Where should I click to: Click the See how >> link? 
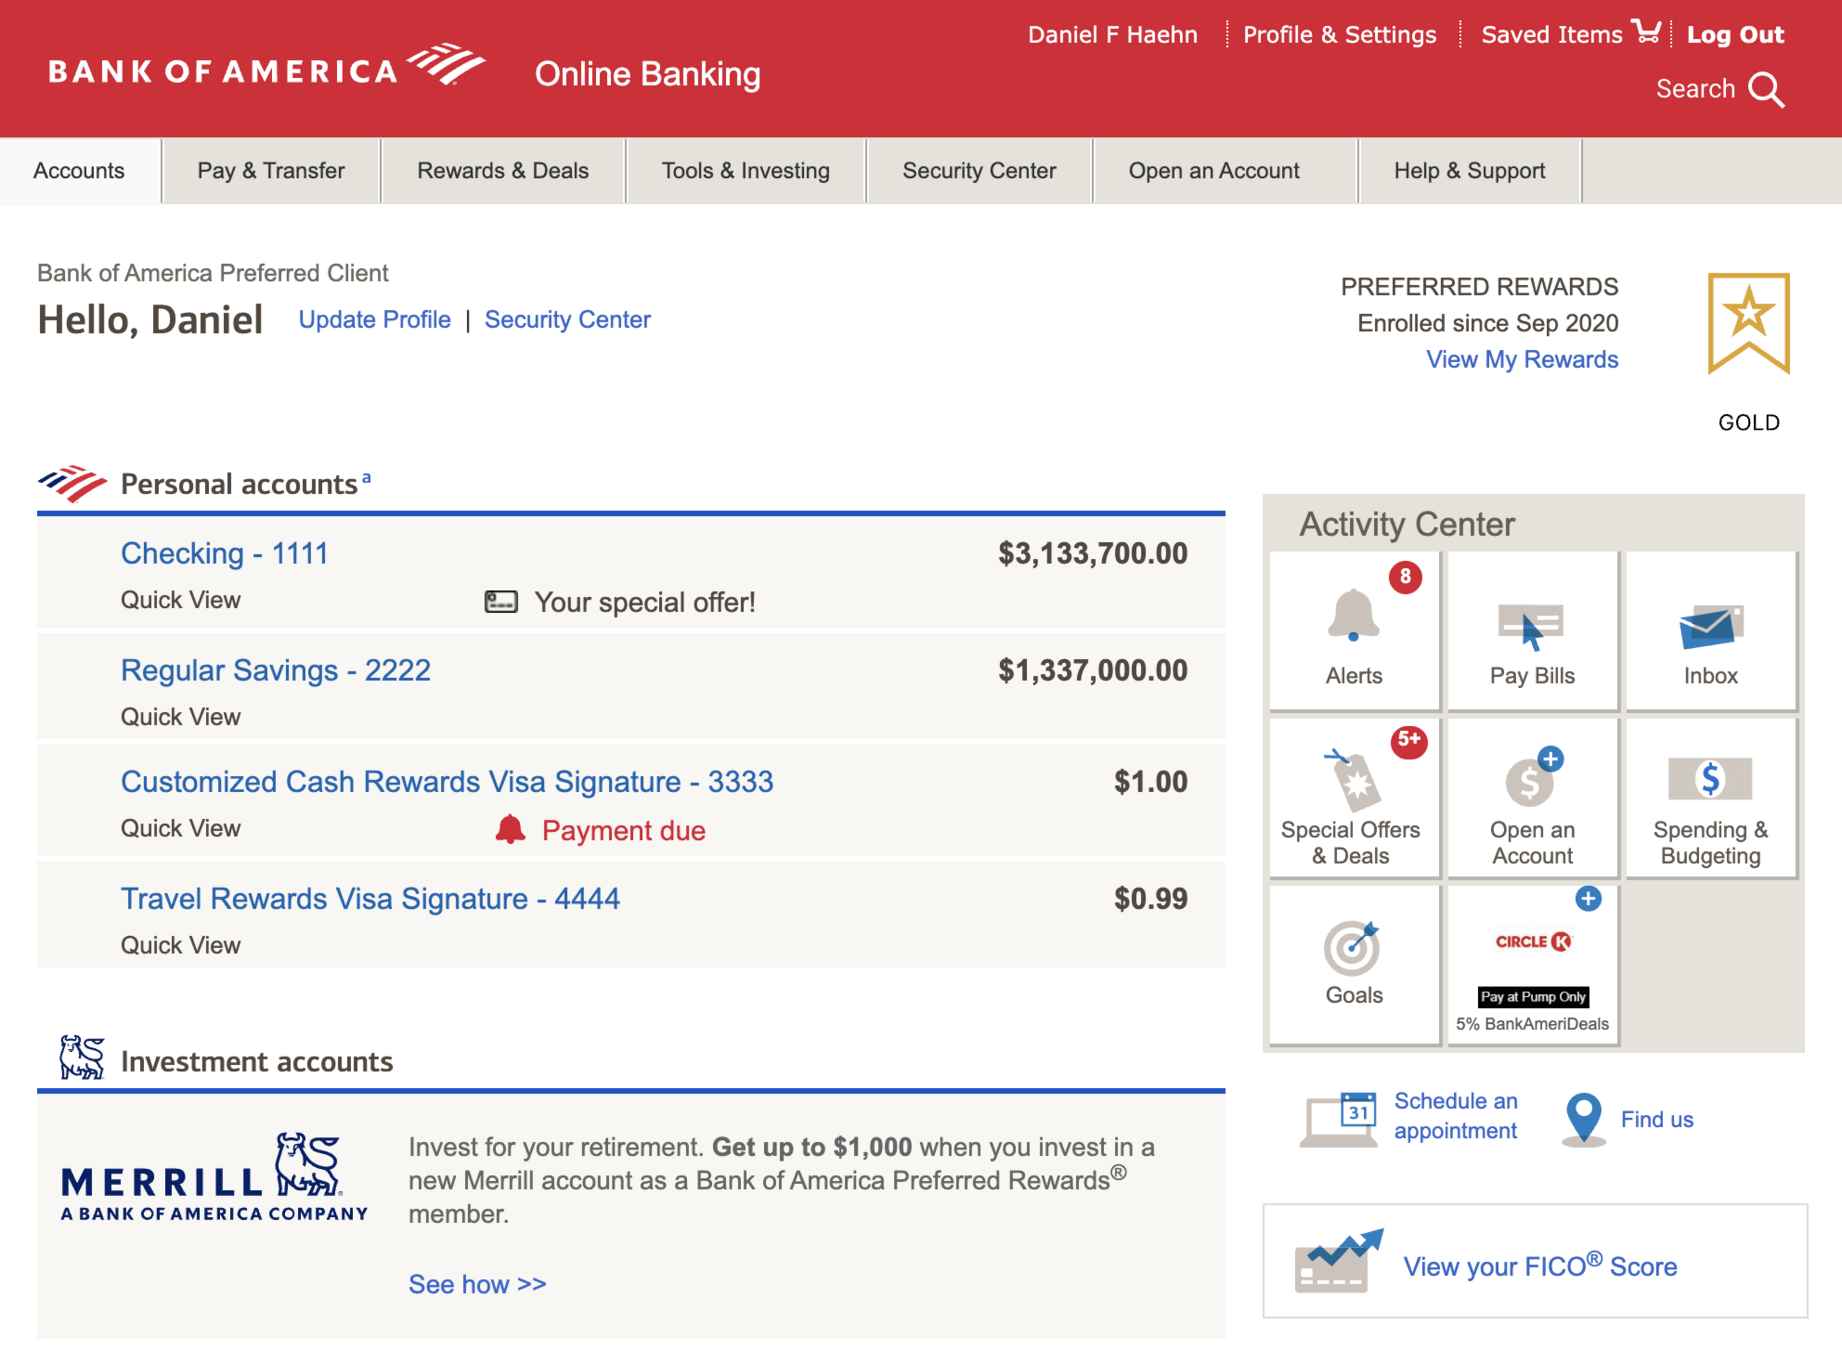tap(478, 1284)
